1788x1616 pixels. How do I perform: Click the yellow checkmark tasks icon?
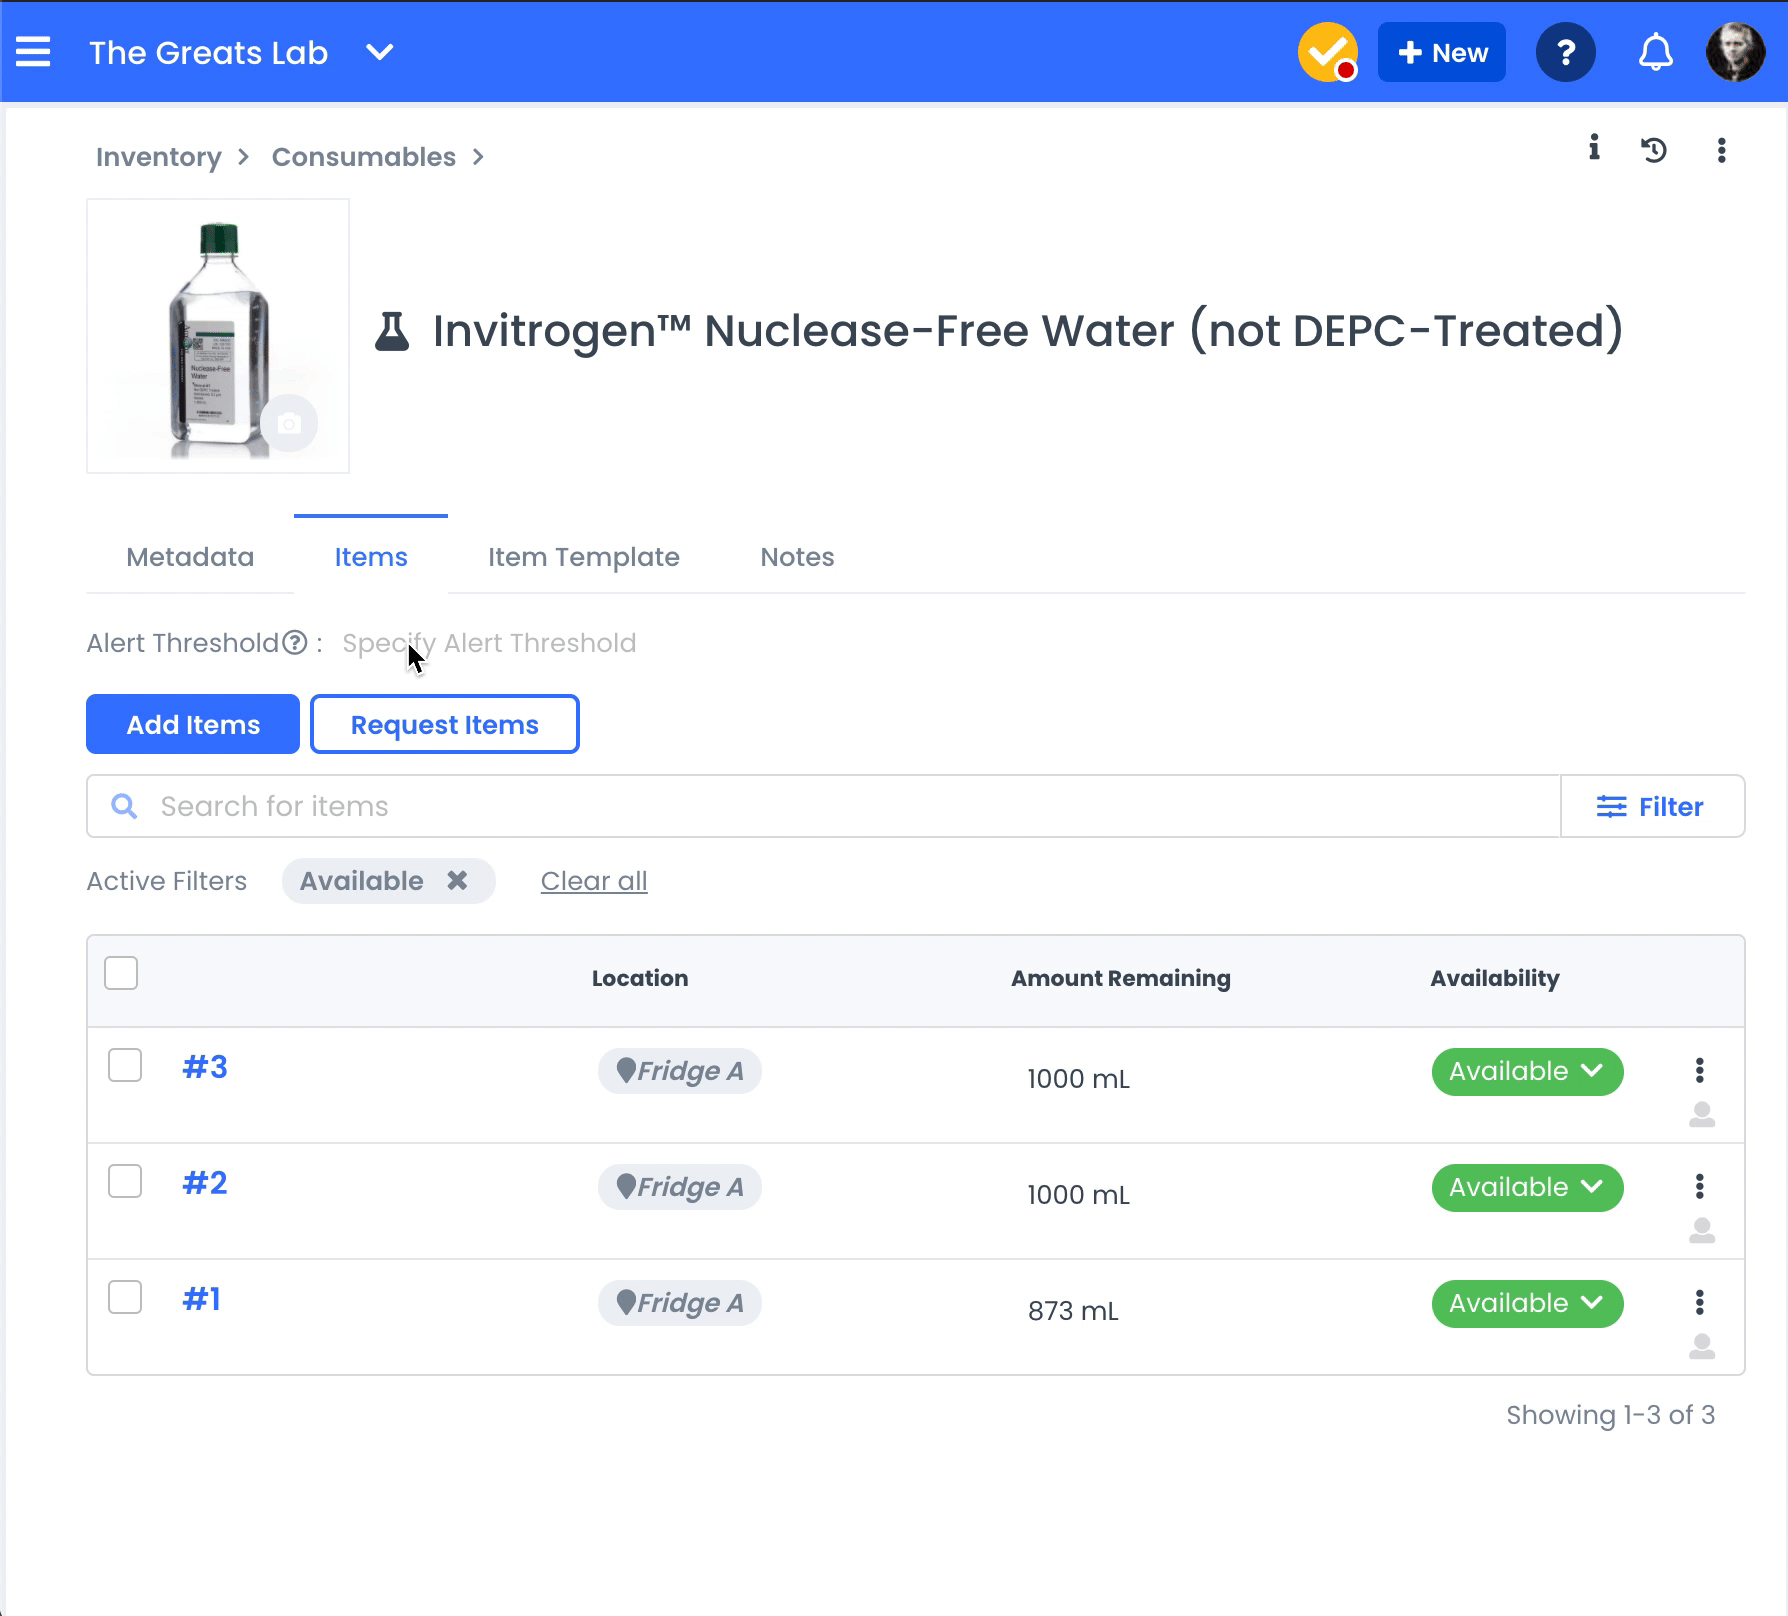tap(1328, 52)
